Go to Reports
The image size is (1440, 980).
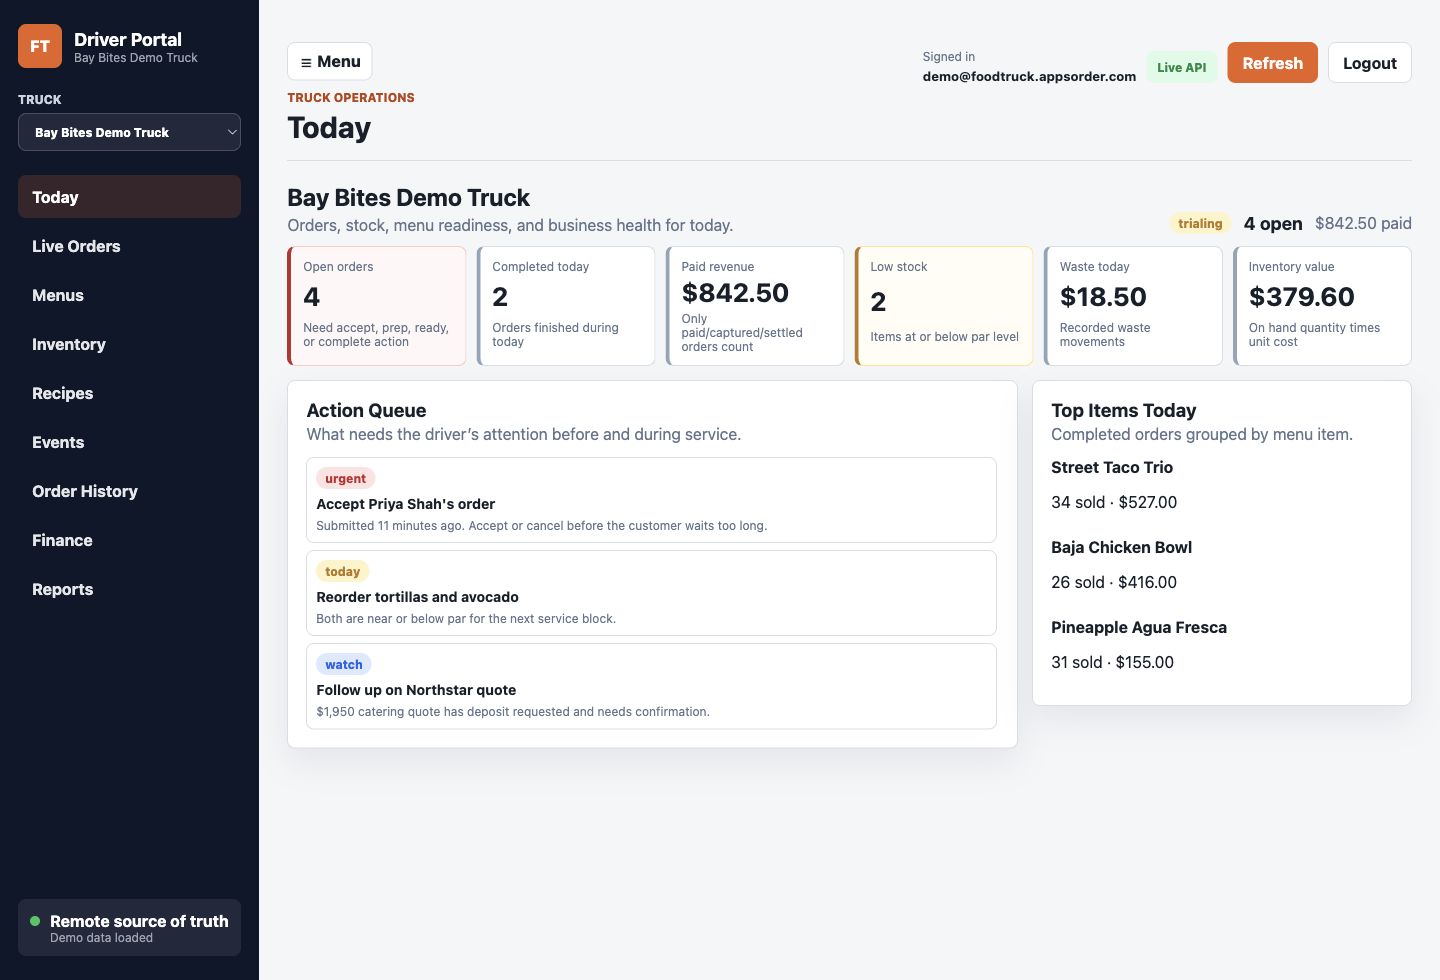click(x=129, y=589)
